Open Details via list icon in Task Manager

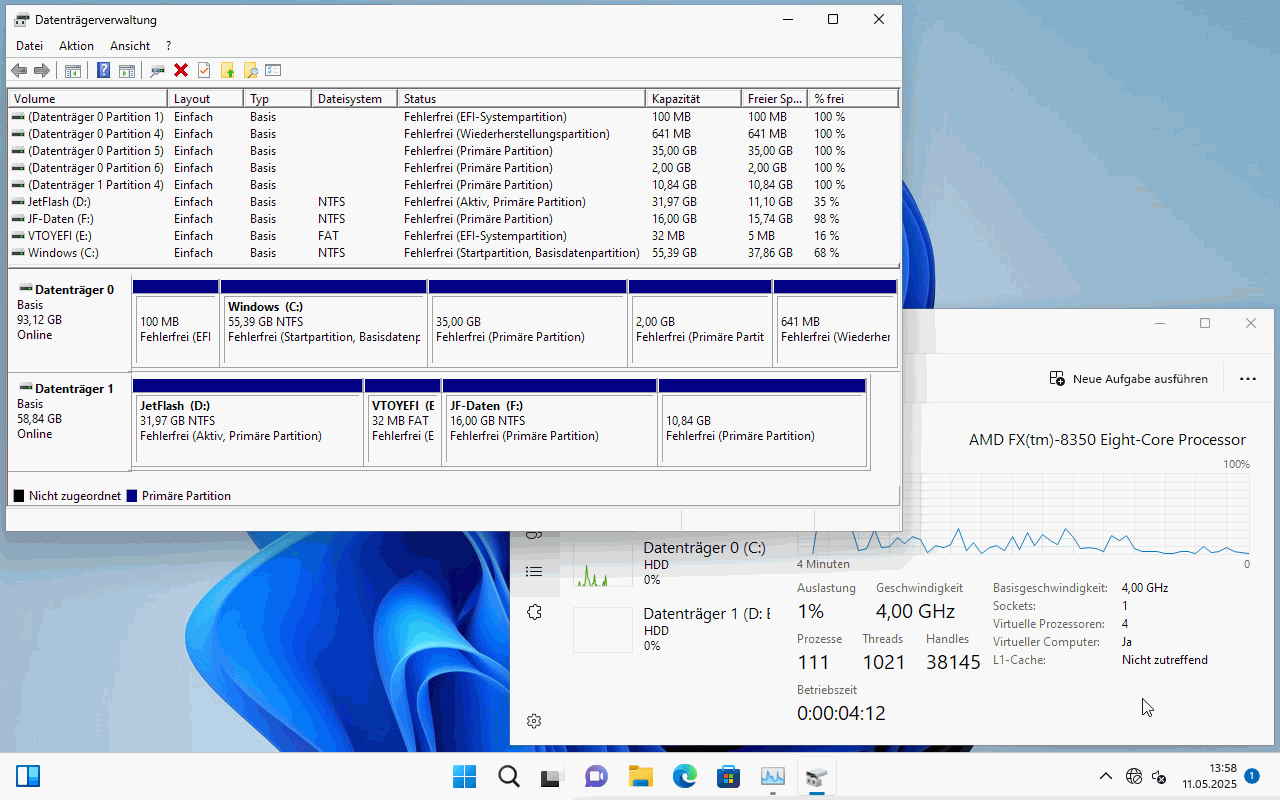[x=534, y=571]
